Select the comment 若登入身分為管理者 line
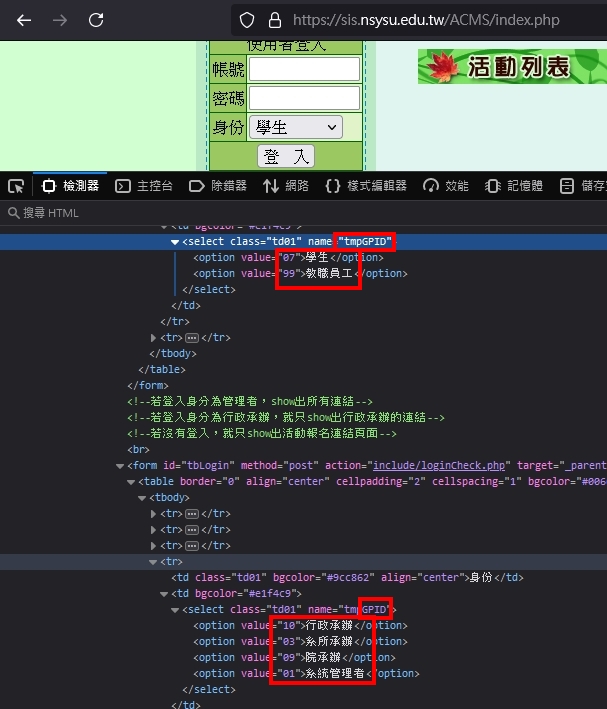Image resolution: width=607 pixels, height=709 pixels. pos(250,401)
